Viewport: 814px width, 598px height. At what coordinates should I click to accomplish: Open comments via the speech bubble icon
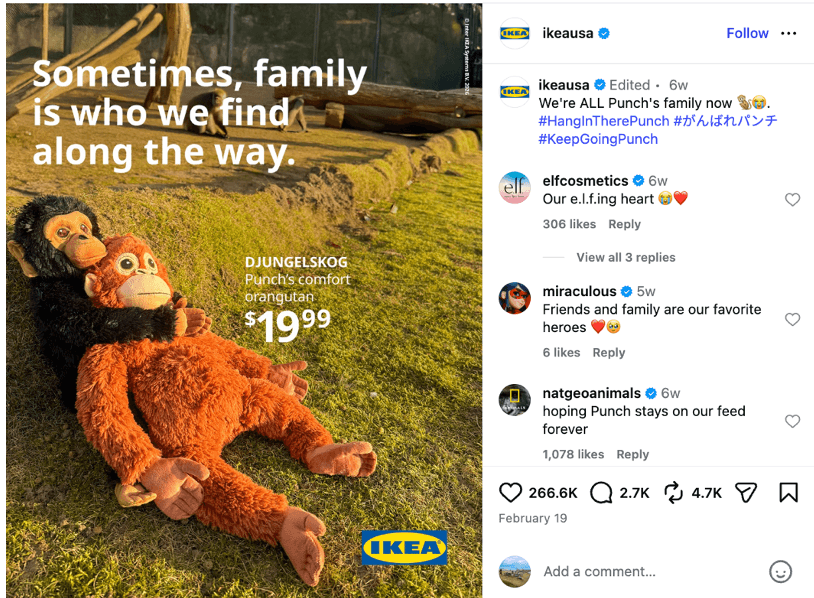coord(601,492)
